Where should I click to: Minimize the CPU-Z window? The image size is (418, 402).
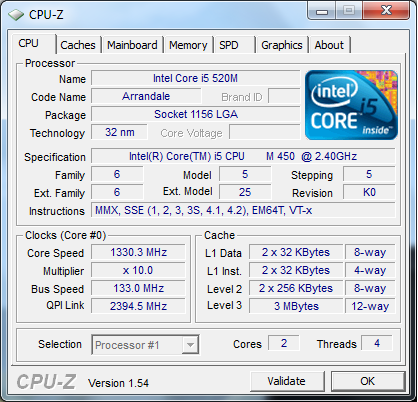pos(322,11)
